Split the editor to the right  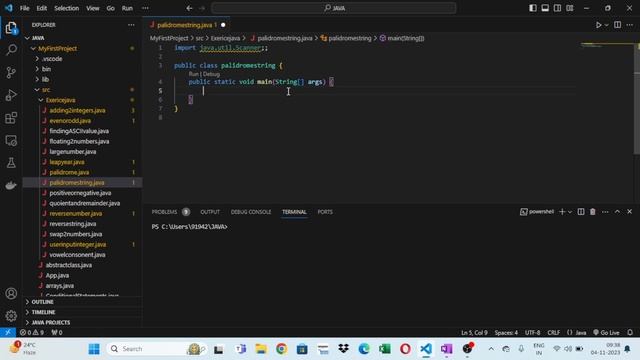click(x=618, y=25)
